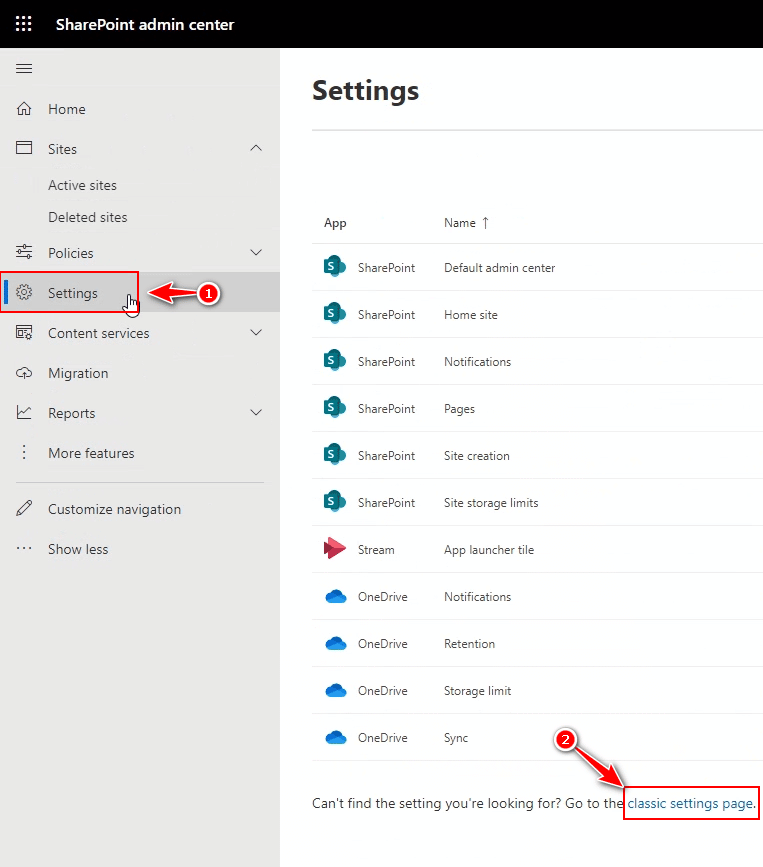
Task: Click SharePoint icon in Site storage limits row
Action: [335, 502]
